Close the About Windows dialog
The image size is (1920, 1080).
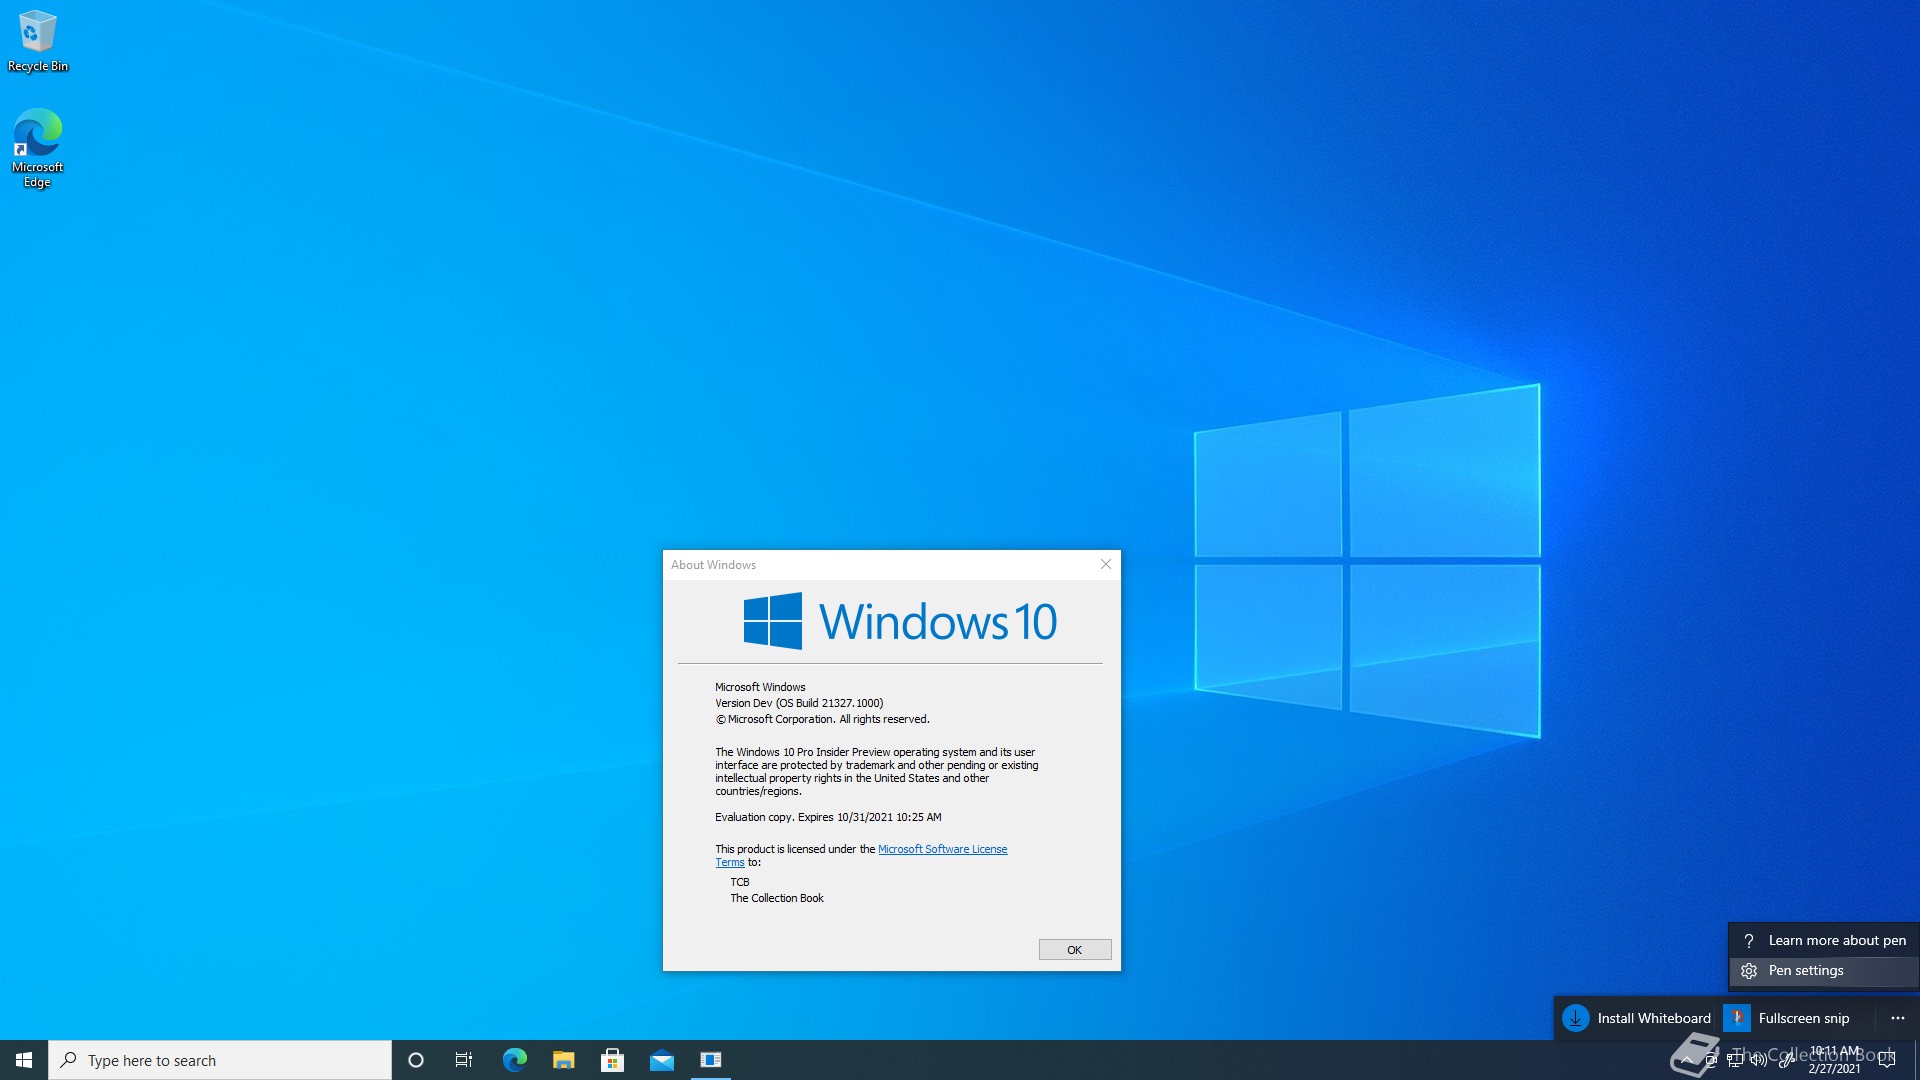tap(1106, 564)
